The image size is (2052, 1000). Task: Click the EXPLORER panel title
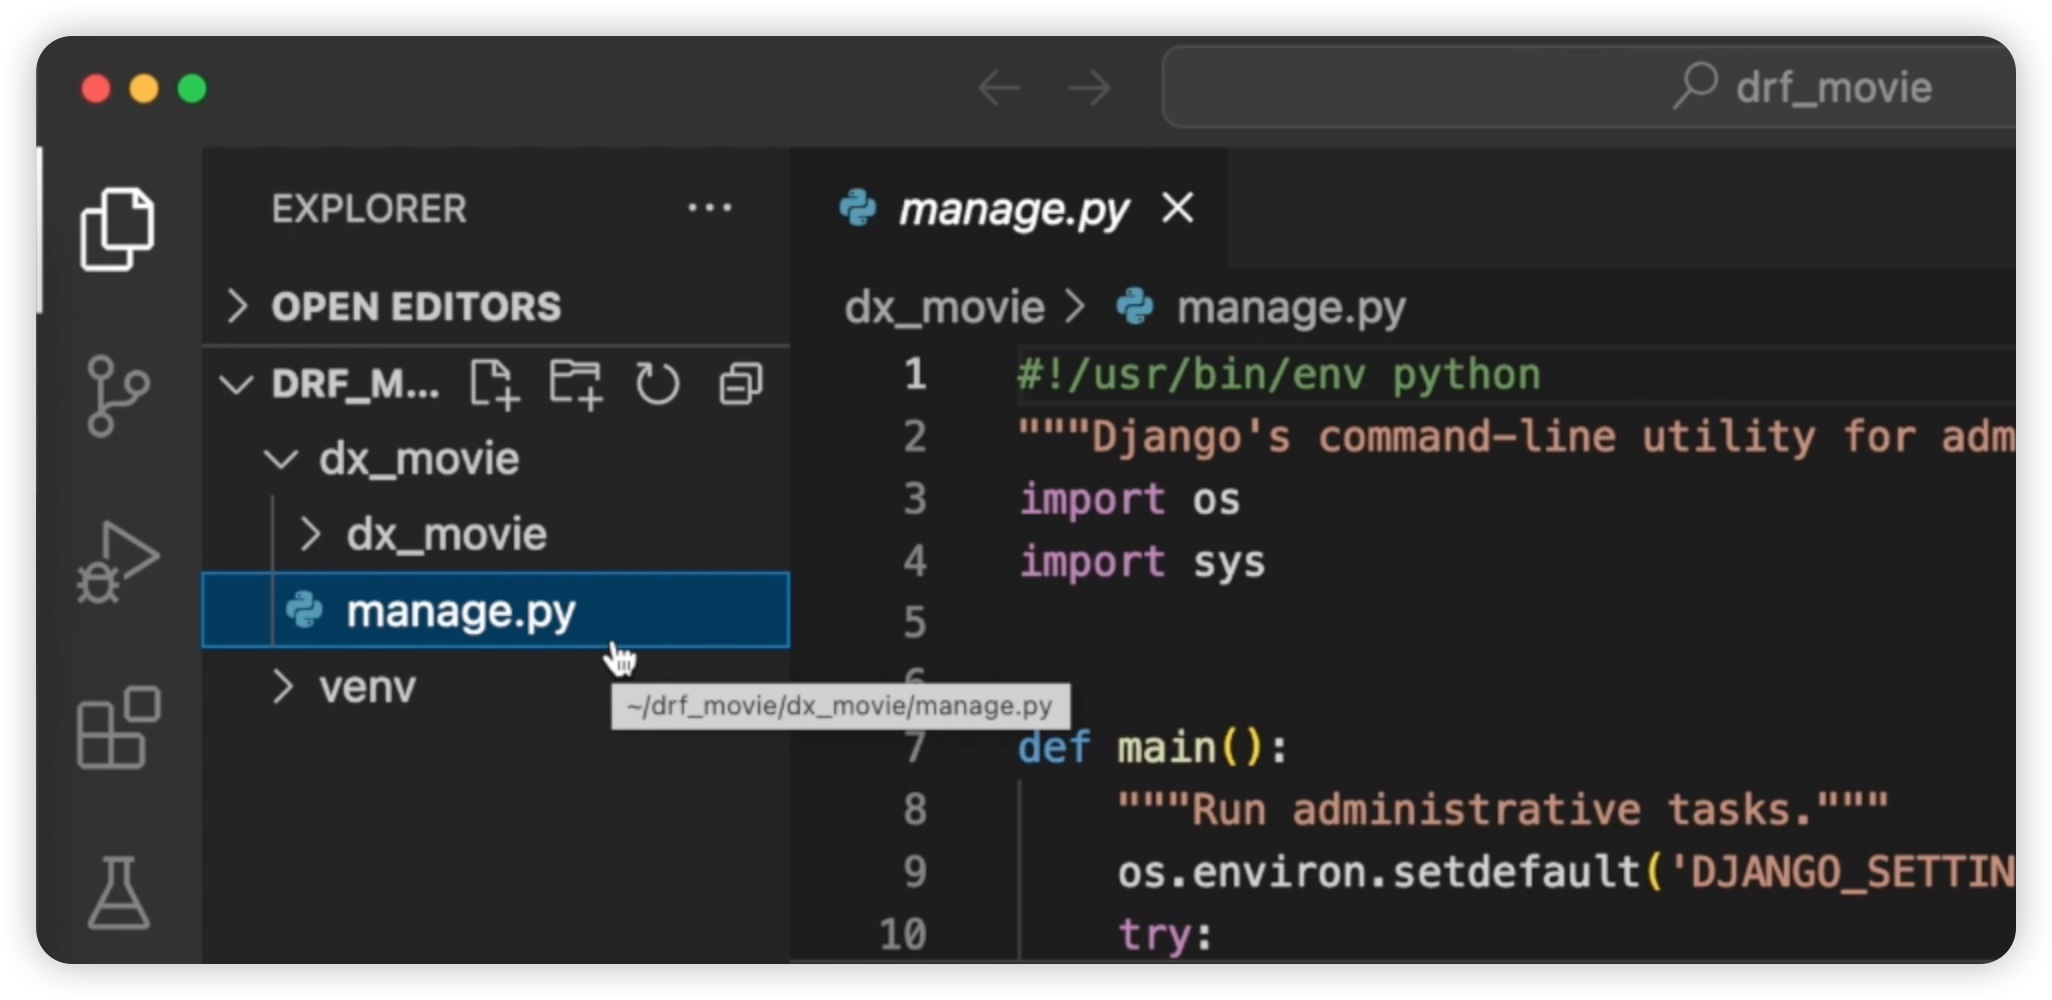pos(369,209)
